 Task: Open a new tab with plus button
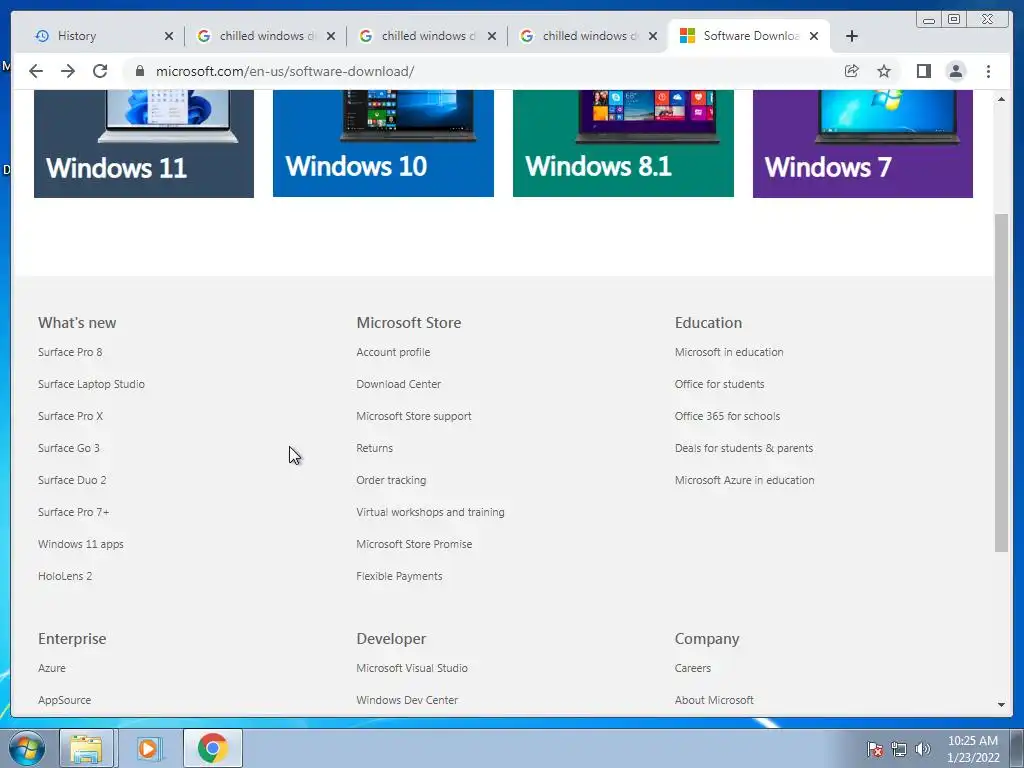(x=852, y=36)
